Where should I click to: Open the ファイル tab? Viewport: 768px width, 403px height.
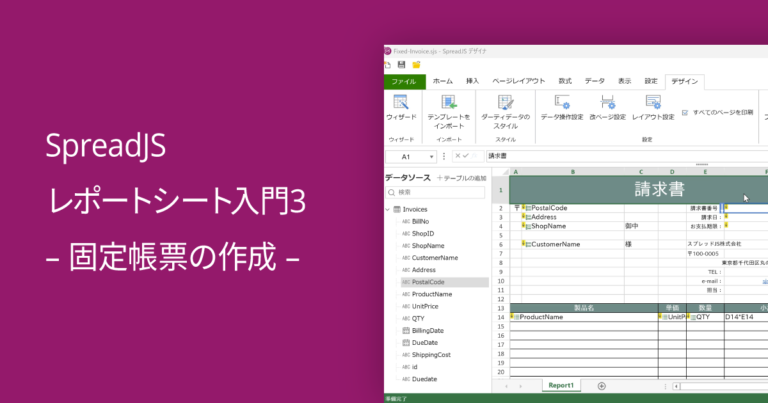click(404, 81)
